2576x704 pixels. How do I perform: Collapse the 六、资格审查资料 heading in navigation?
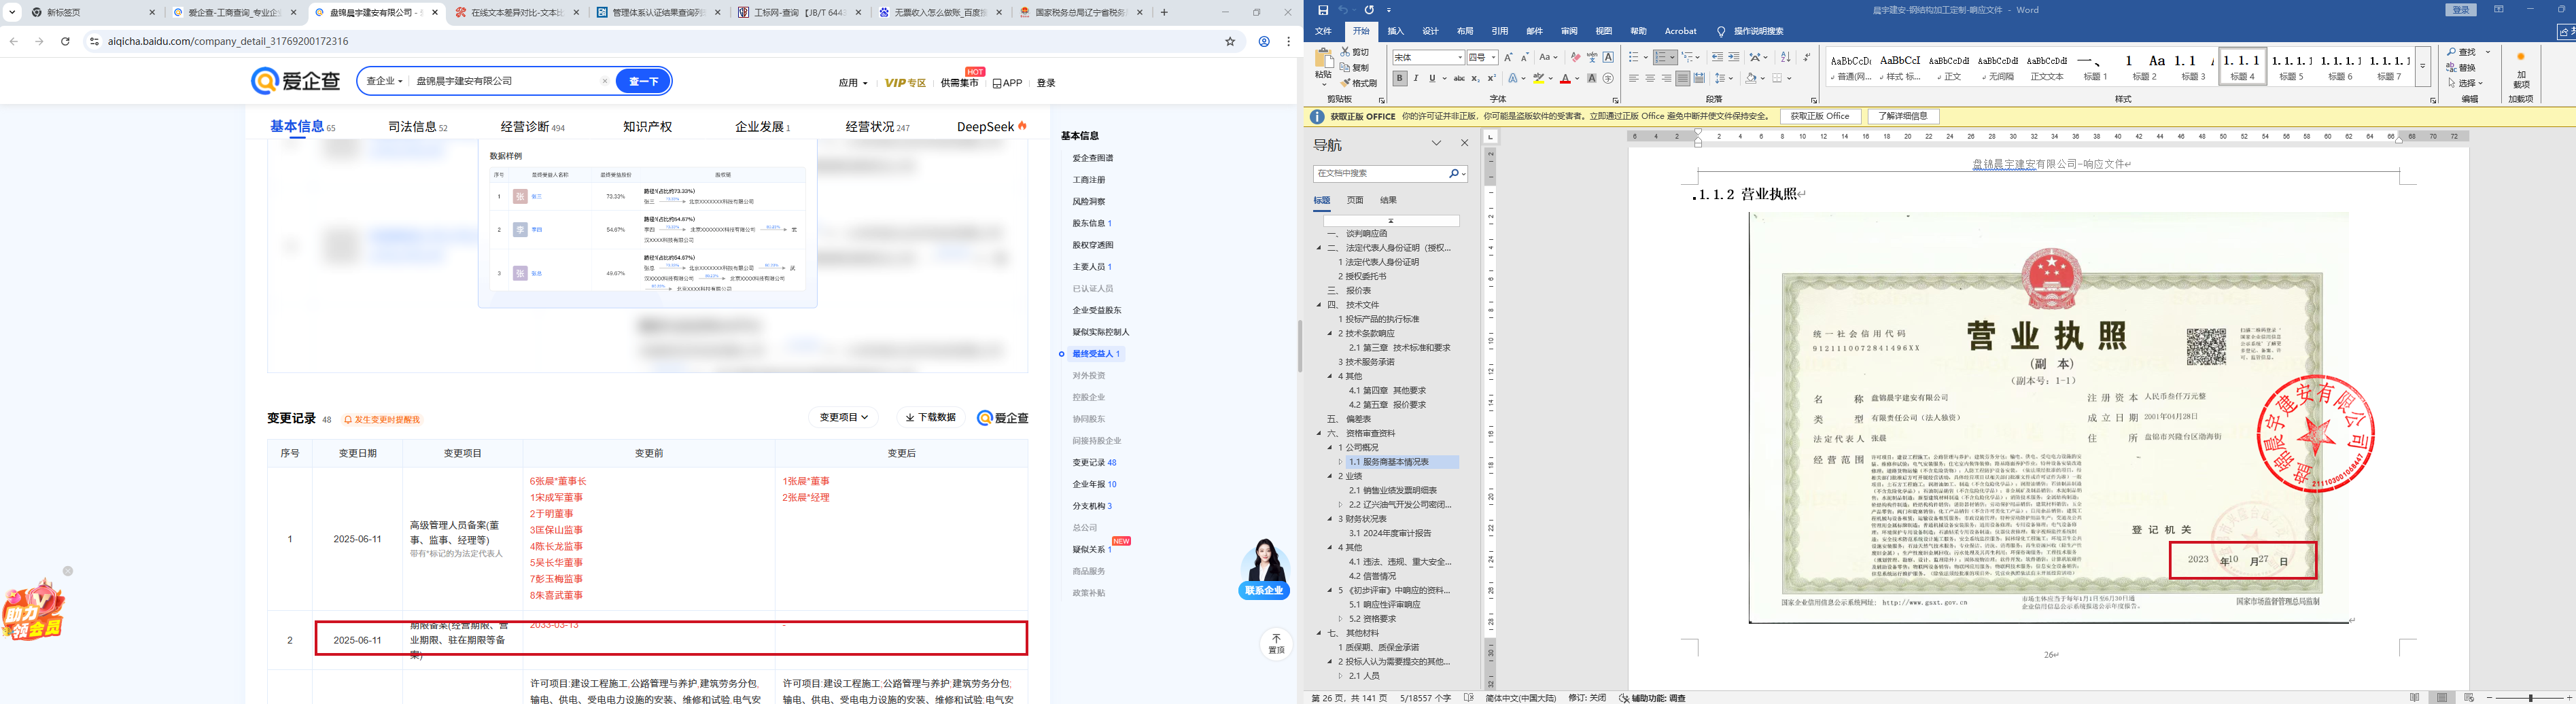point(1319,433)
